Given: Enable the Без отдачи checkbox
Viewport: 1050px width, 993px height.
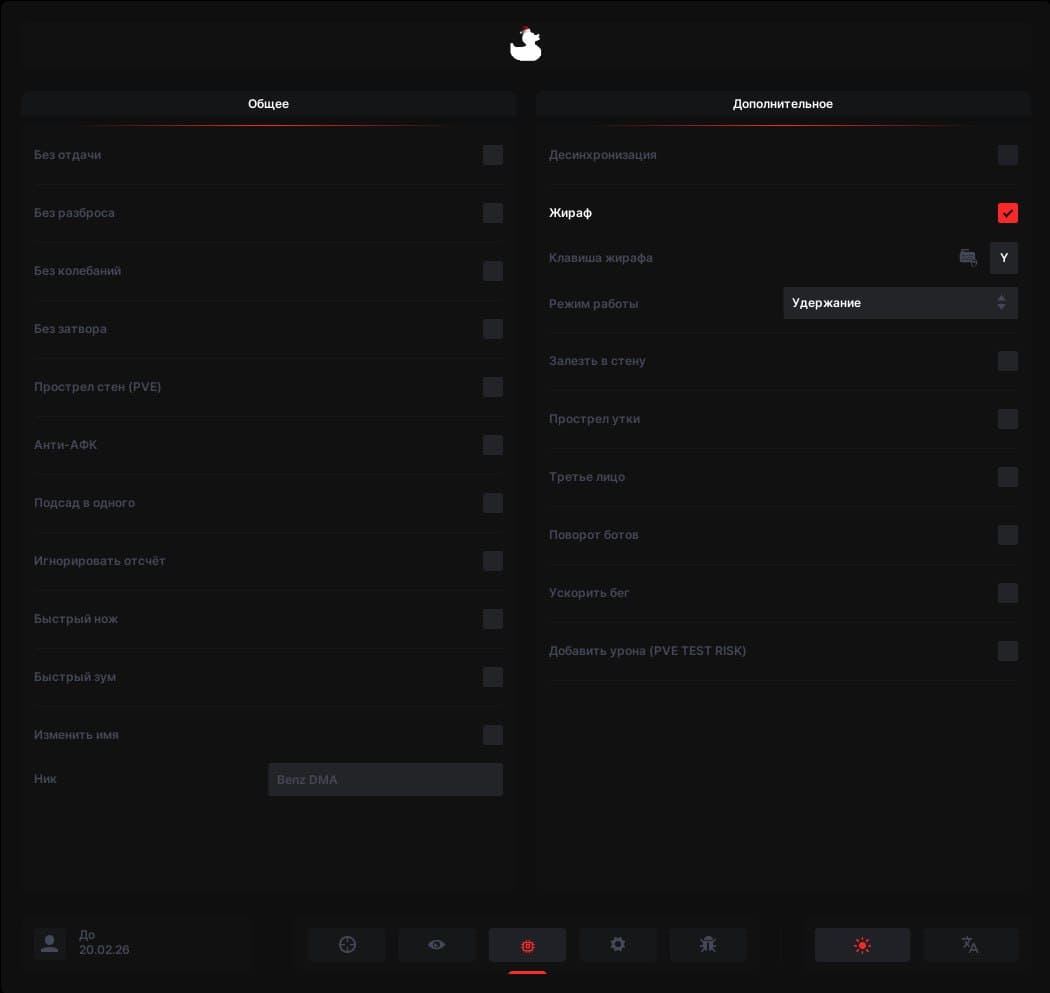Looking at the screenshot, I should 493,155.
